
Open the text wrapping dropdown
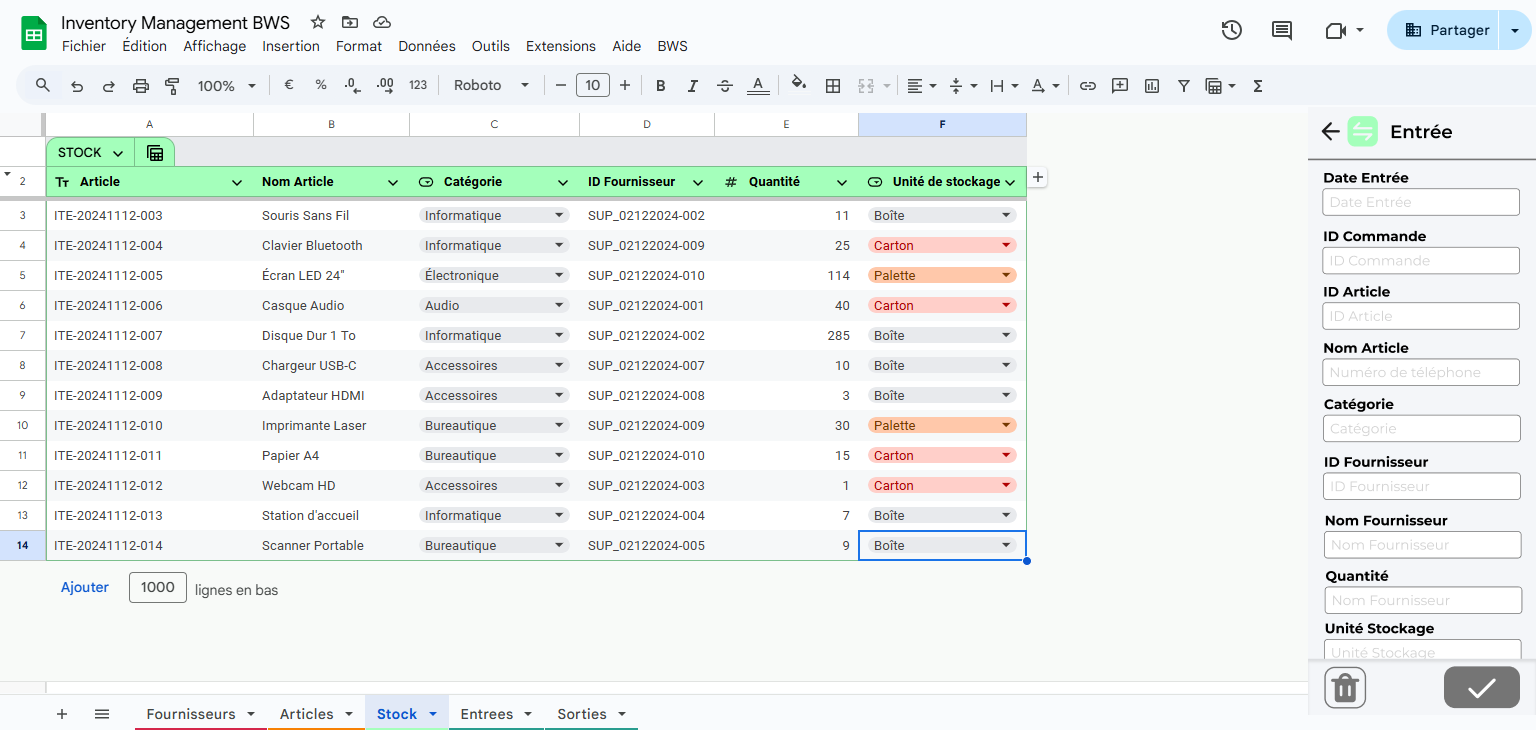[1004, 86]
